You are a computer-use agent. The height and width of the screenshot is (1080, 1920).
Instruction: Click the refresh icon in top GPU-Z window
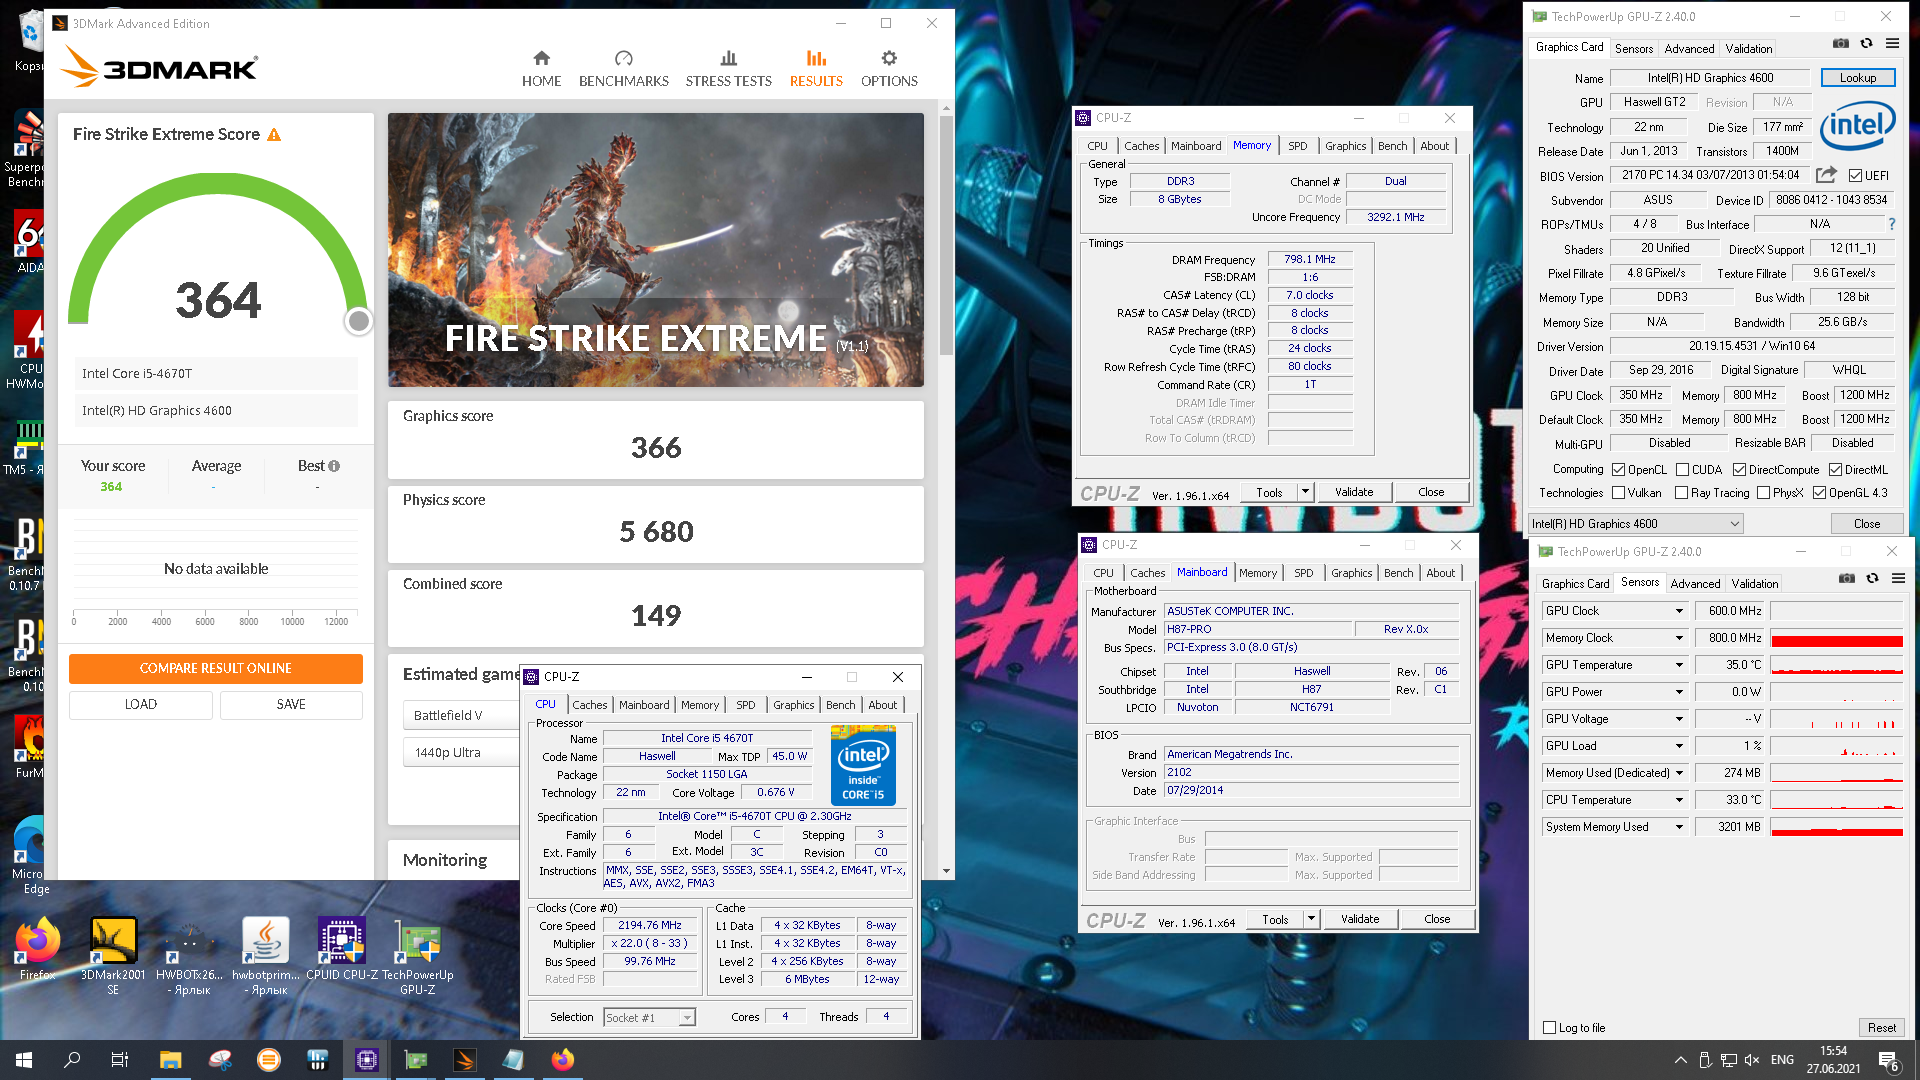1866,44
